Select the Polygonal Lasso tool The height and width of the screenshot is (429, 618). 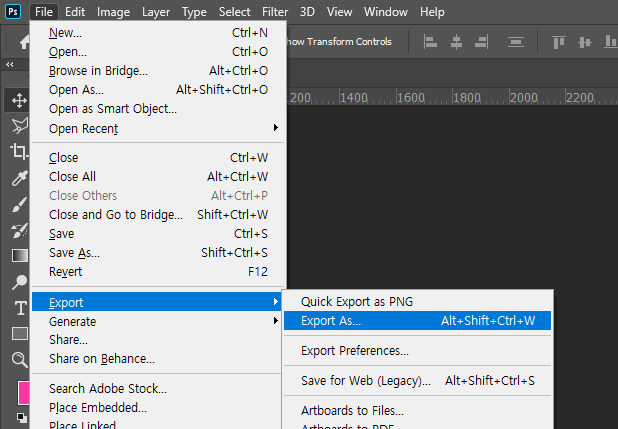click(x=20, y=126)
